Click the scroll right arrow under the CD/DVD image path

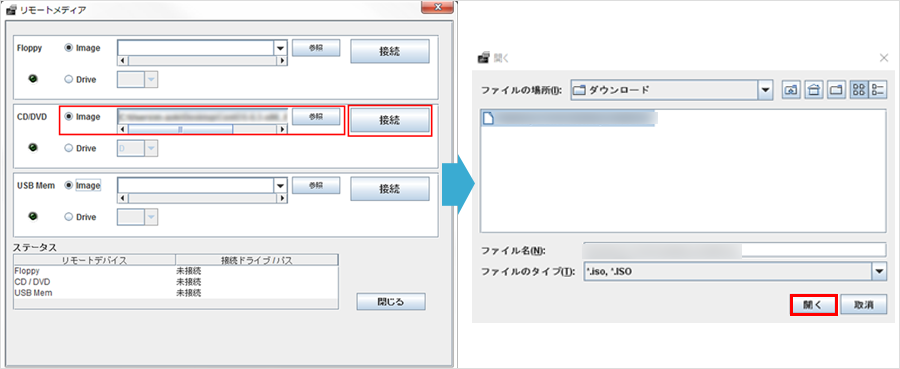click(282, 130)
